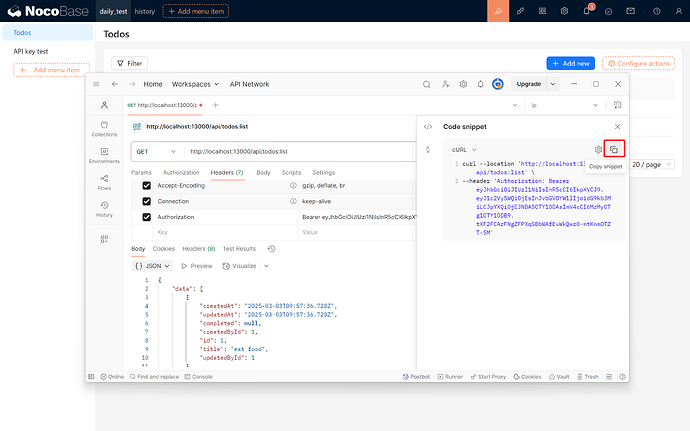
Task: Open the JSON format dropdown
Action: click(x=152, y=266)
